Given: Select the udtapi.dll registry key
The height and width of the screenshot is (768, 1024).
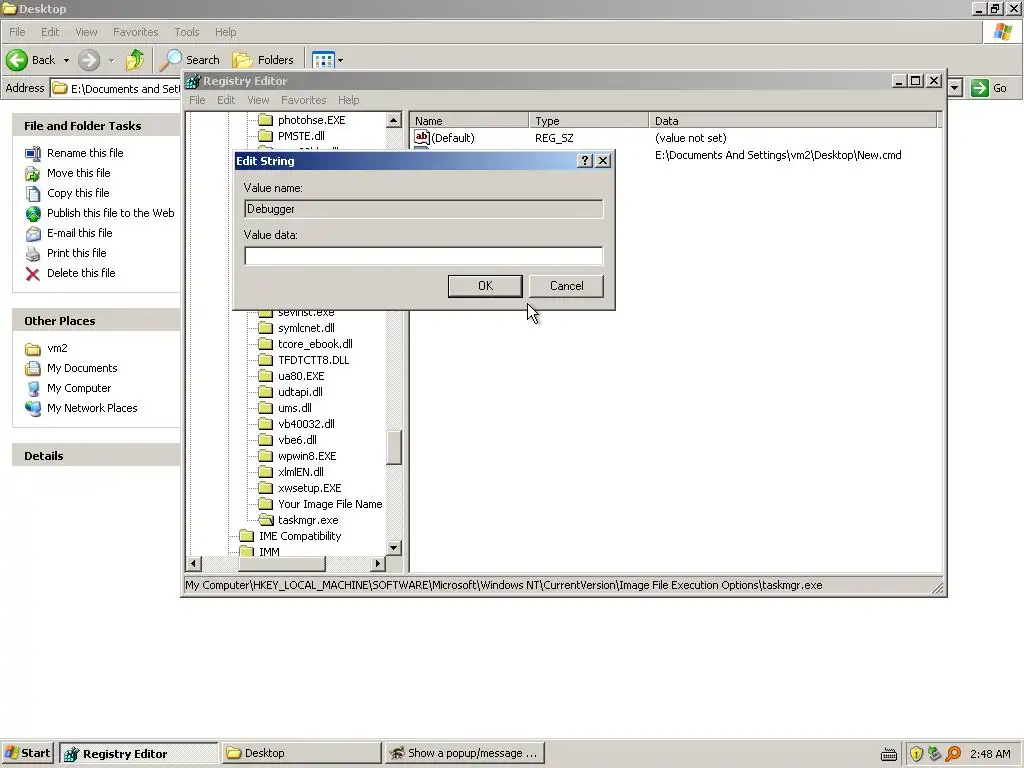Looking at the screenshot, I should tap(300, 392).
